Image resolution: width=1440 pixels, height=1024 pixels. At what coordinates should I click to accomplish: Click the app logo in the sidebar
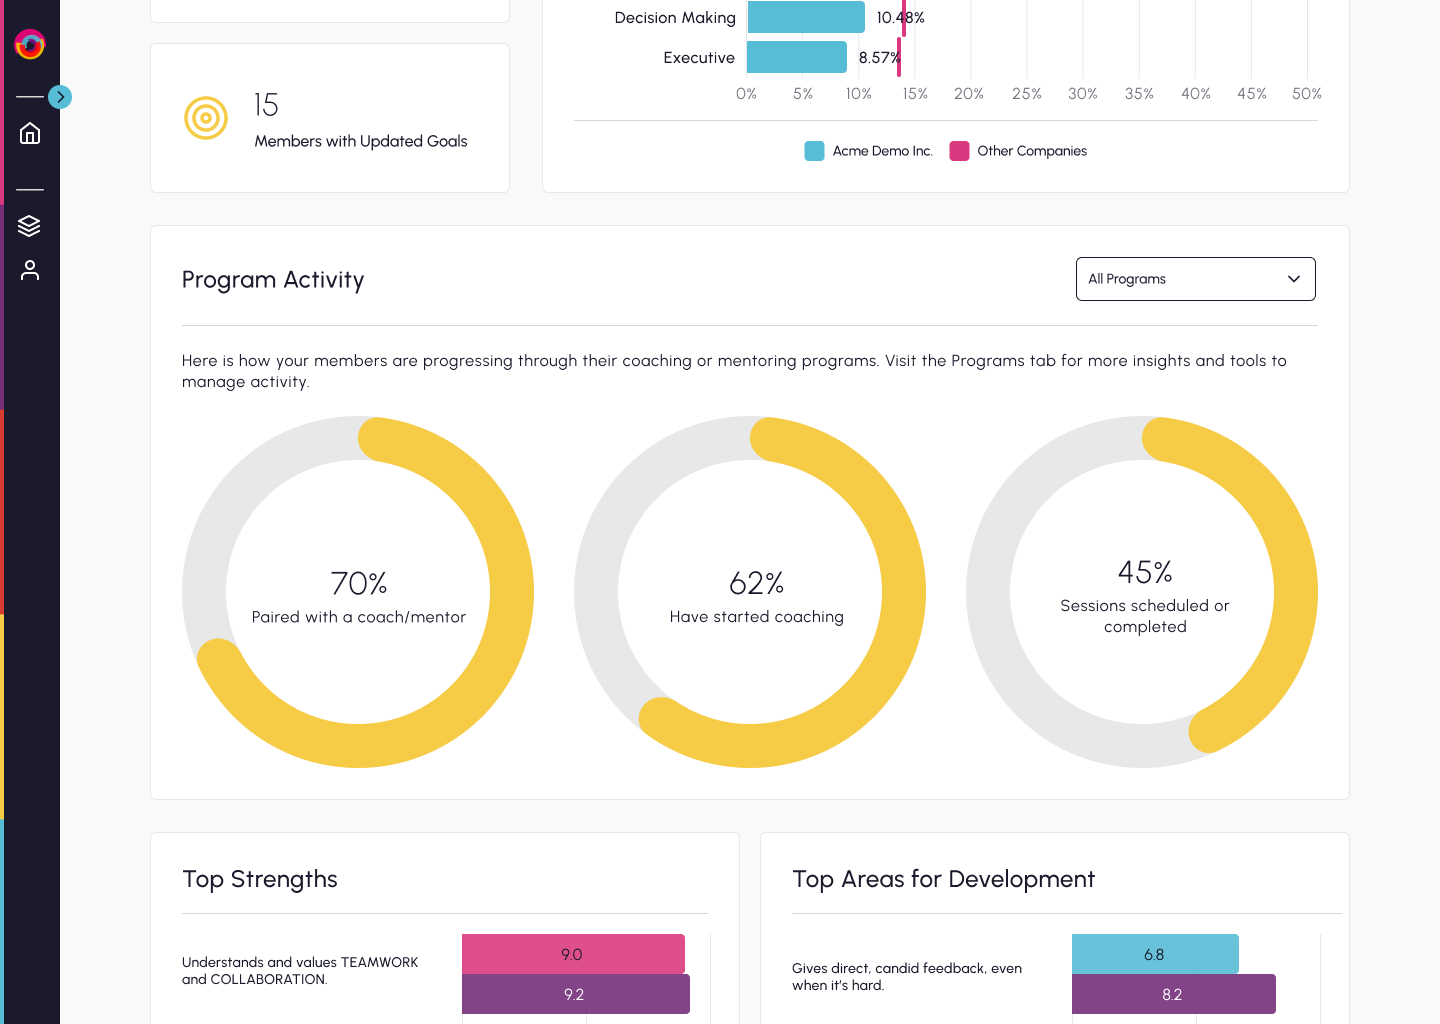(x=30, y=44)
